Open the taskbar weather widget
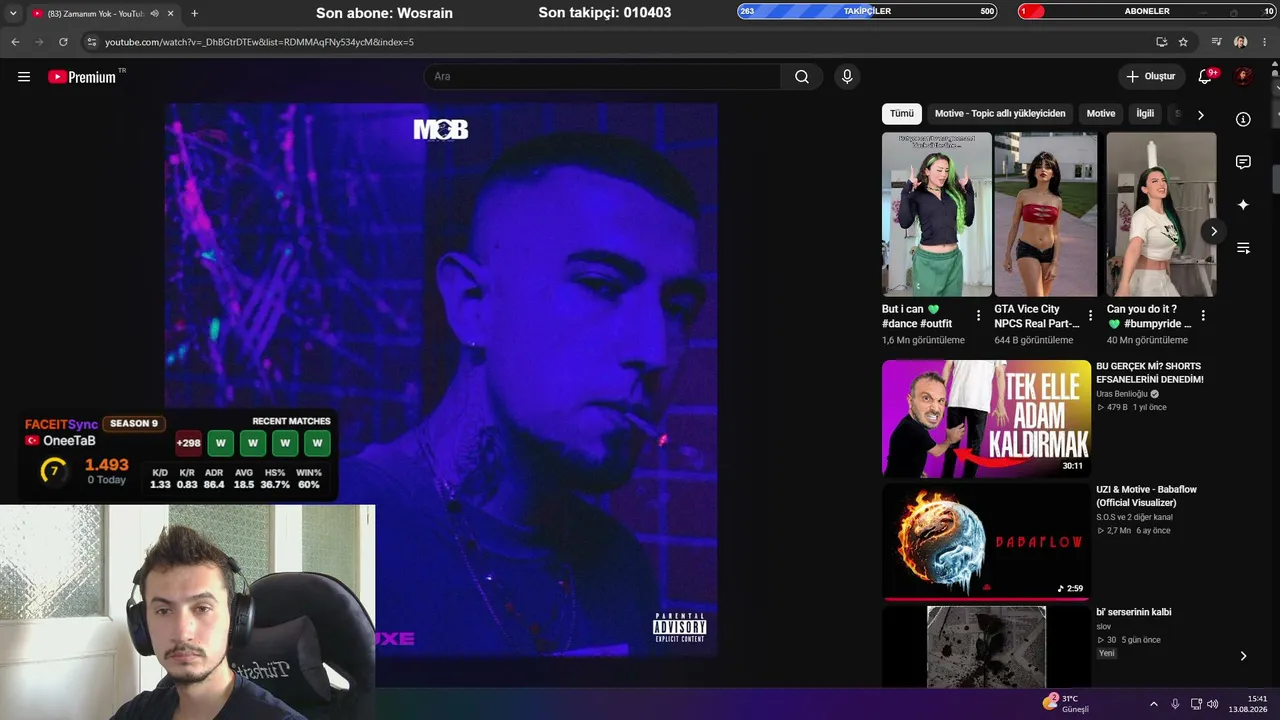 pos(1065,703)
